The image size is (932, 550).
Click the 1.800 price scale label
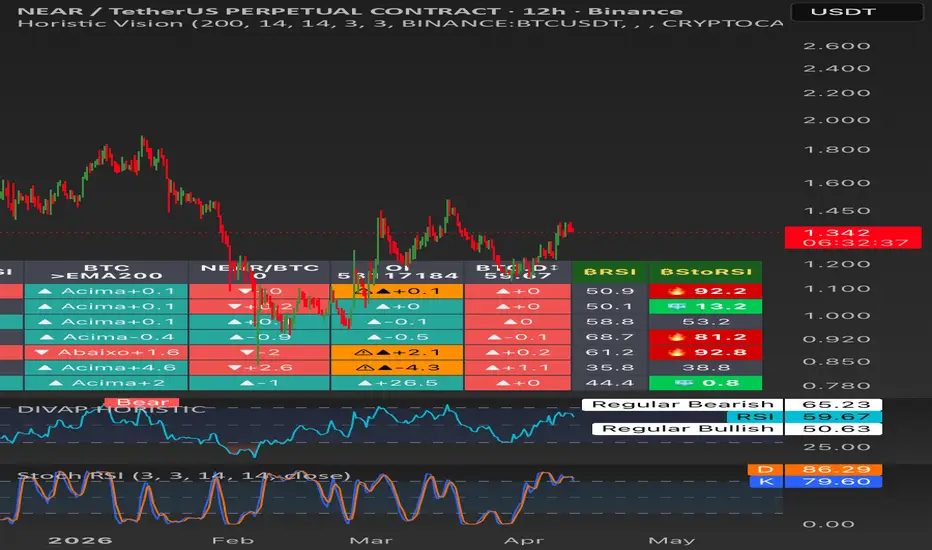coord(837,150)
